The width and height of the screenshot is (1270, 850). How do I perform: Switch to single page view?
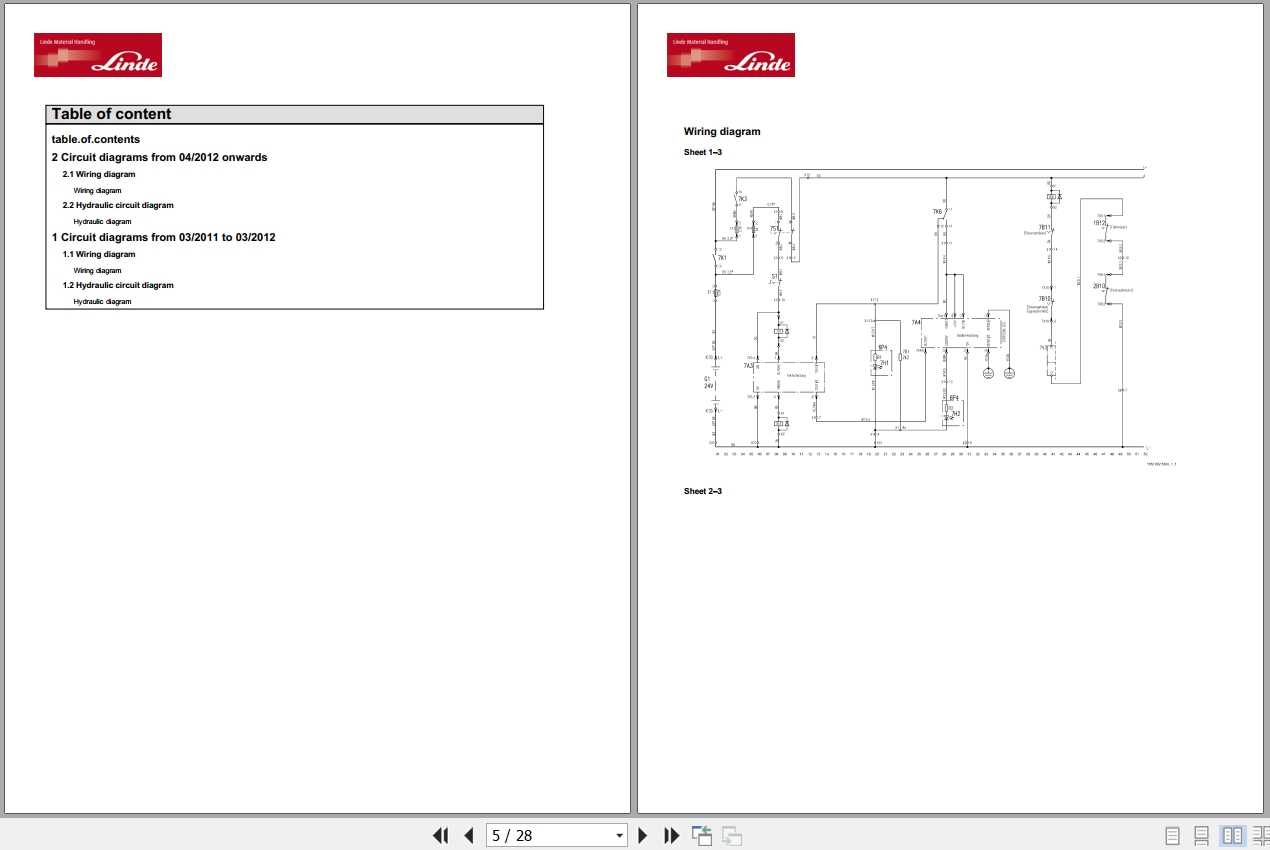[1173, 836]
